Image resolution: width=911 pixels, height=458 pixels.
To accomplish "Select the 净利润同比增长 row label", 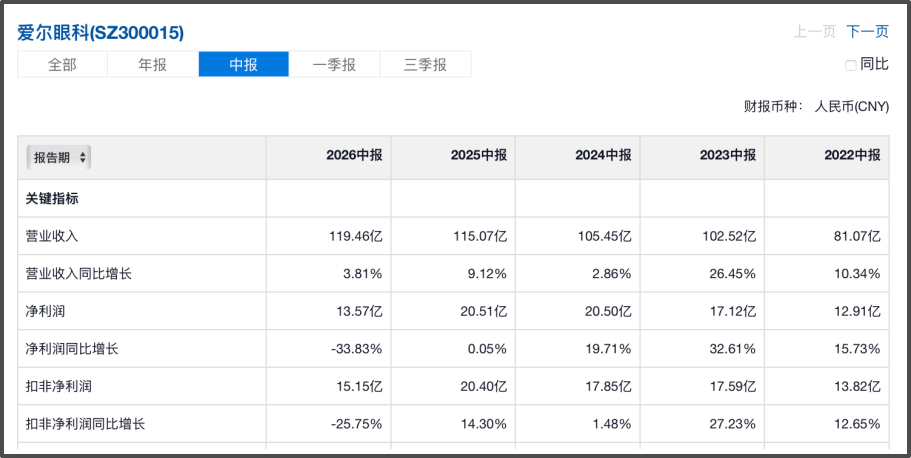I will [x=72, y=349].
